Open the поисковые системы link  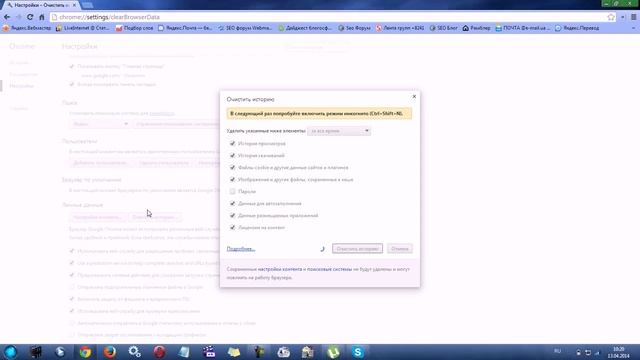coord(330,269)
